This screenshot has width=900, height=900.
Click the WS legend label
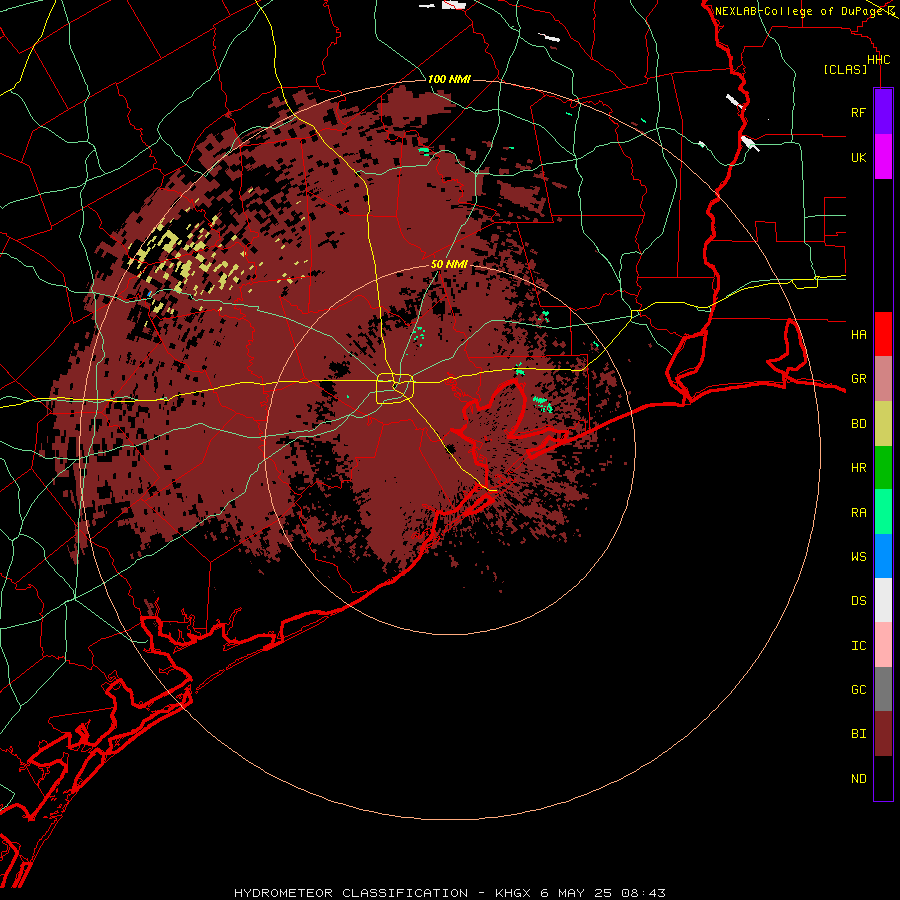(x=858, y=556)
